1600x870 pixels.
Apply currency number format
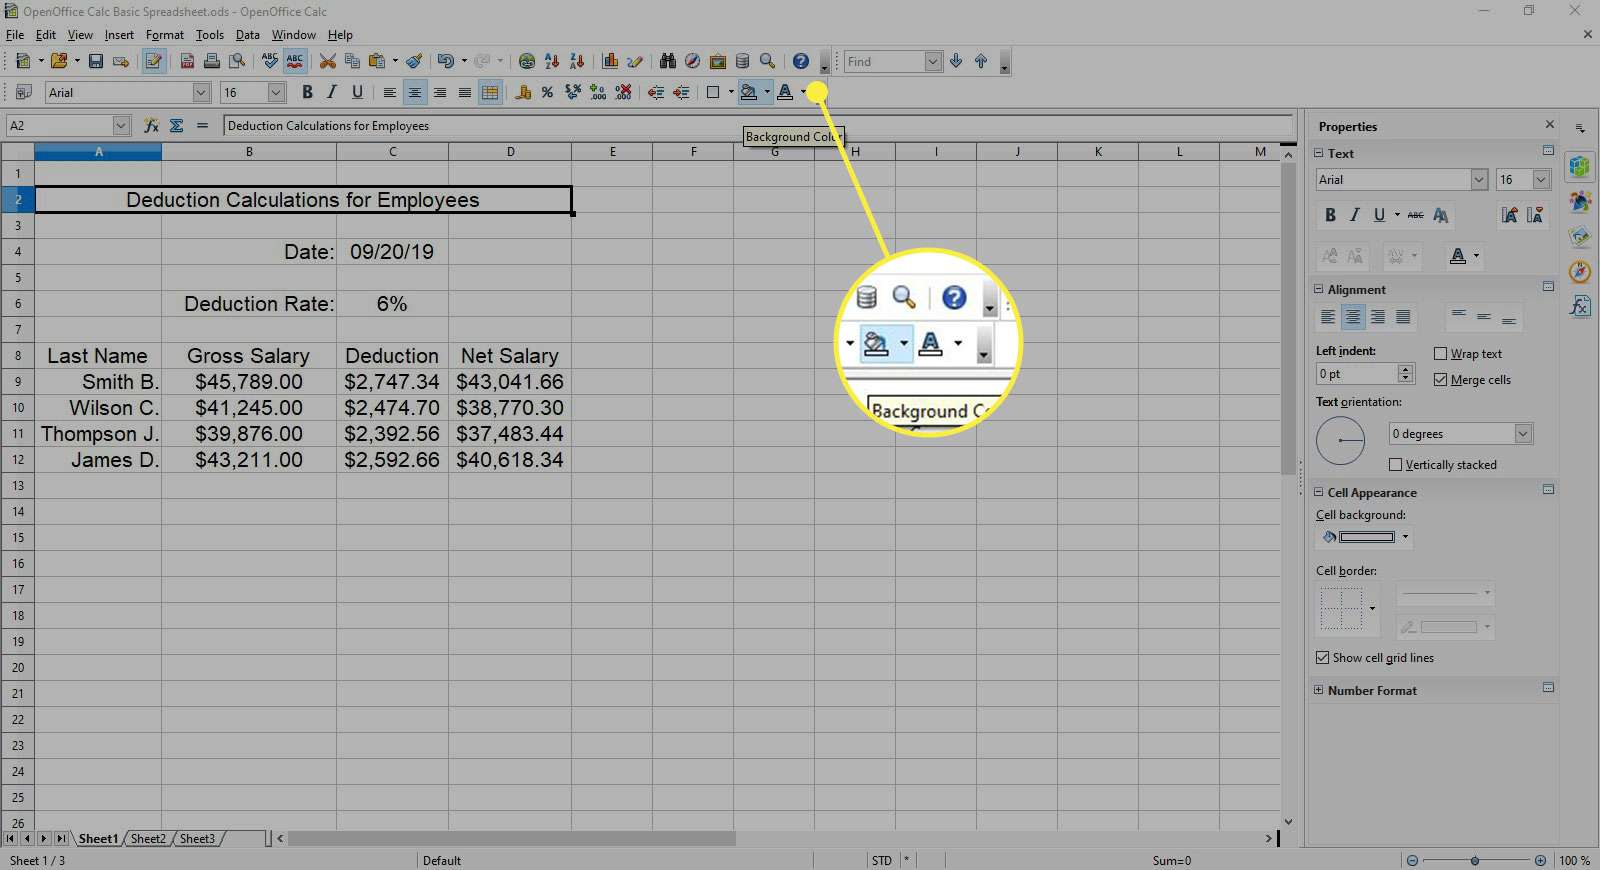pyautogui.click(x=523, y=92)
